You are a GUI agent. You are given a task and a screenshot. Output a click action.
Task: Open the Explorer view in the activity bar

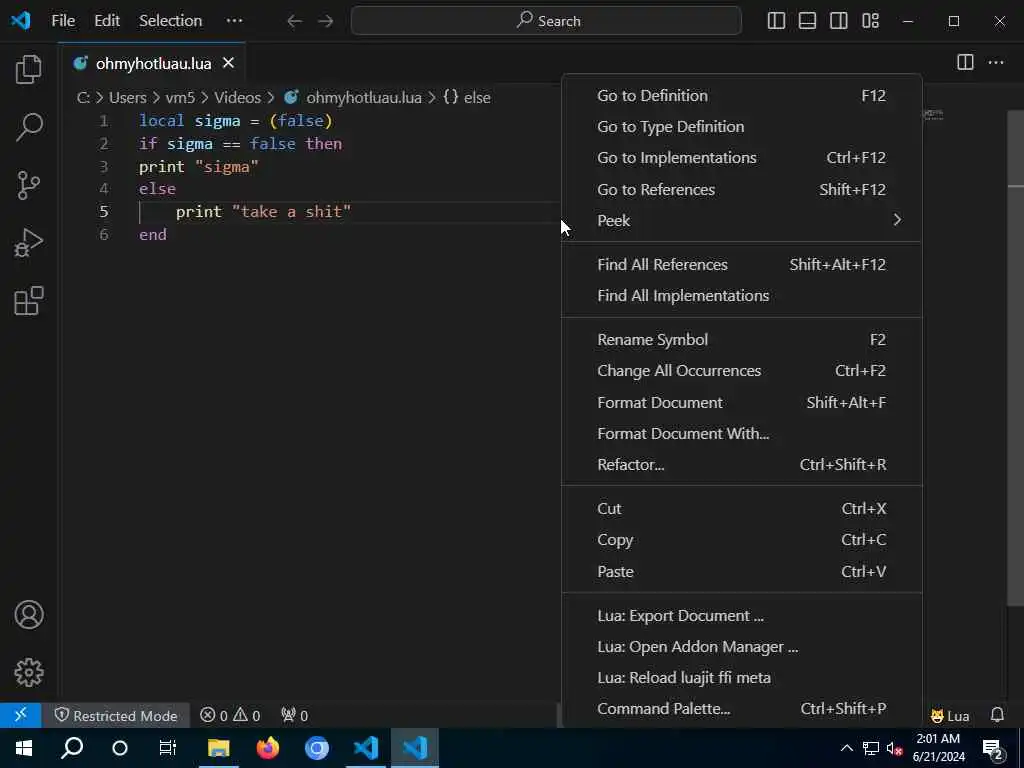[x=29, y=69]
